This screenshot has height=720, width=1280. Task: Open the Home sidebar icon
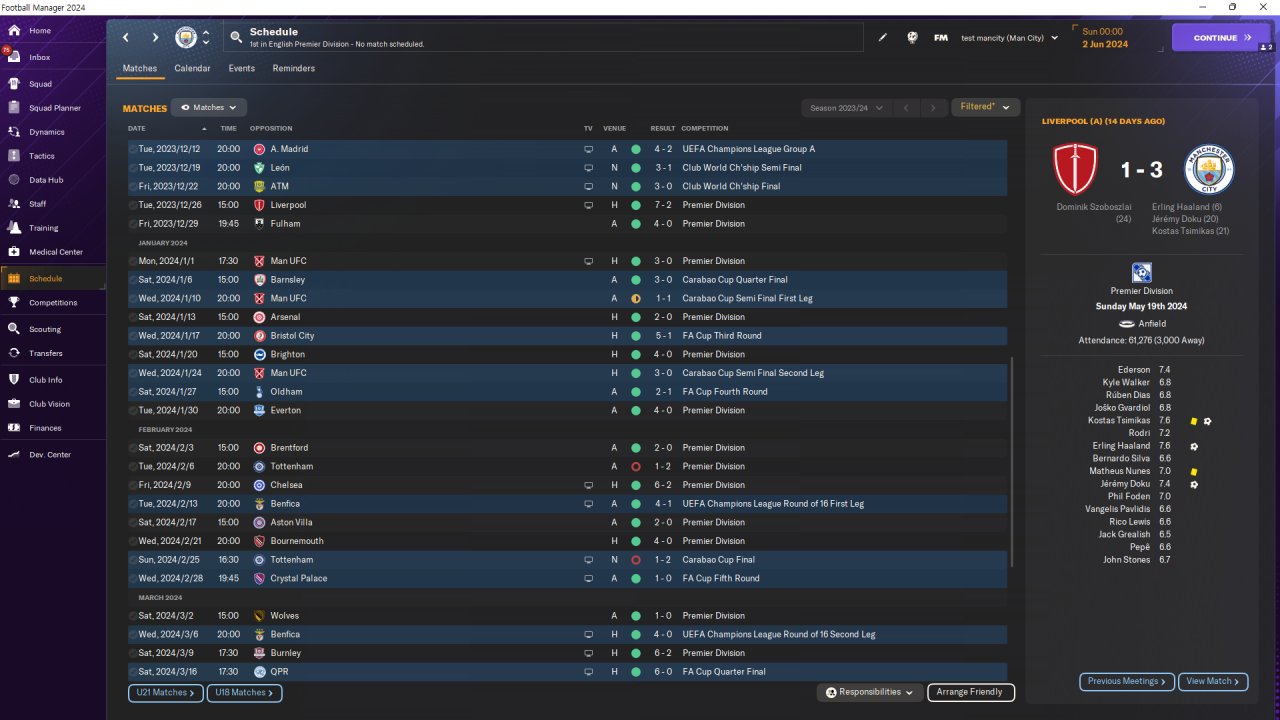coord(14,31)
